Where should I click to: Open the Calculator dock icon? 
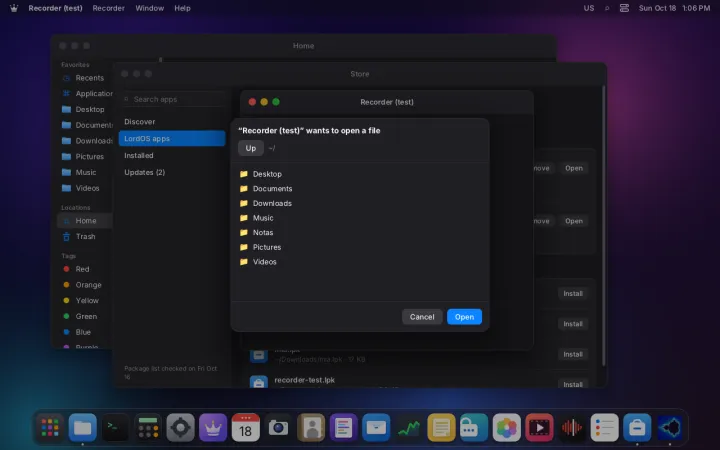[x=148, y=428]
